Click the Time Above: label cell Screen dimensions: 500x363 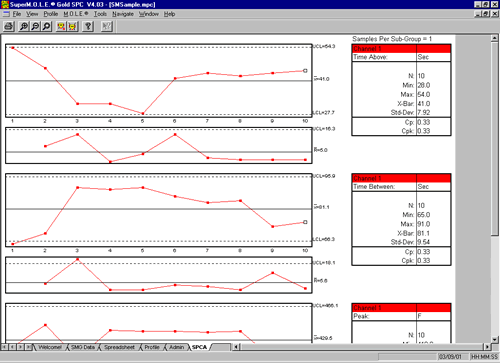(384, 57)
